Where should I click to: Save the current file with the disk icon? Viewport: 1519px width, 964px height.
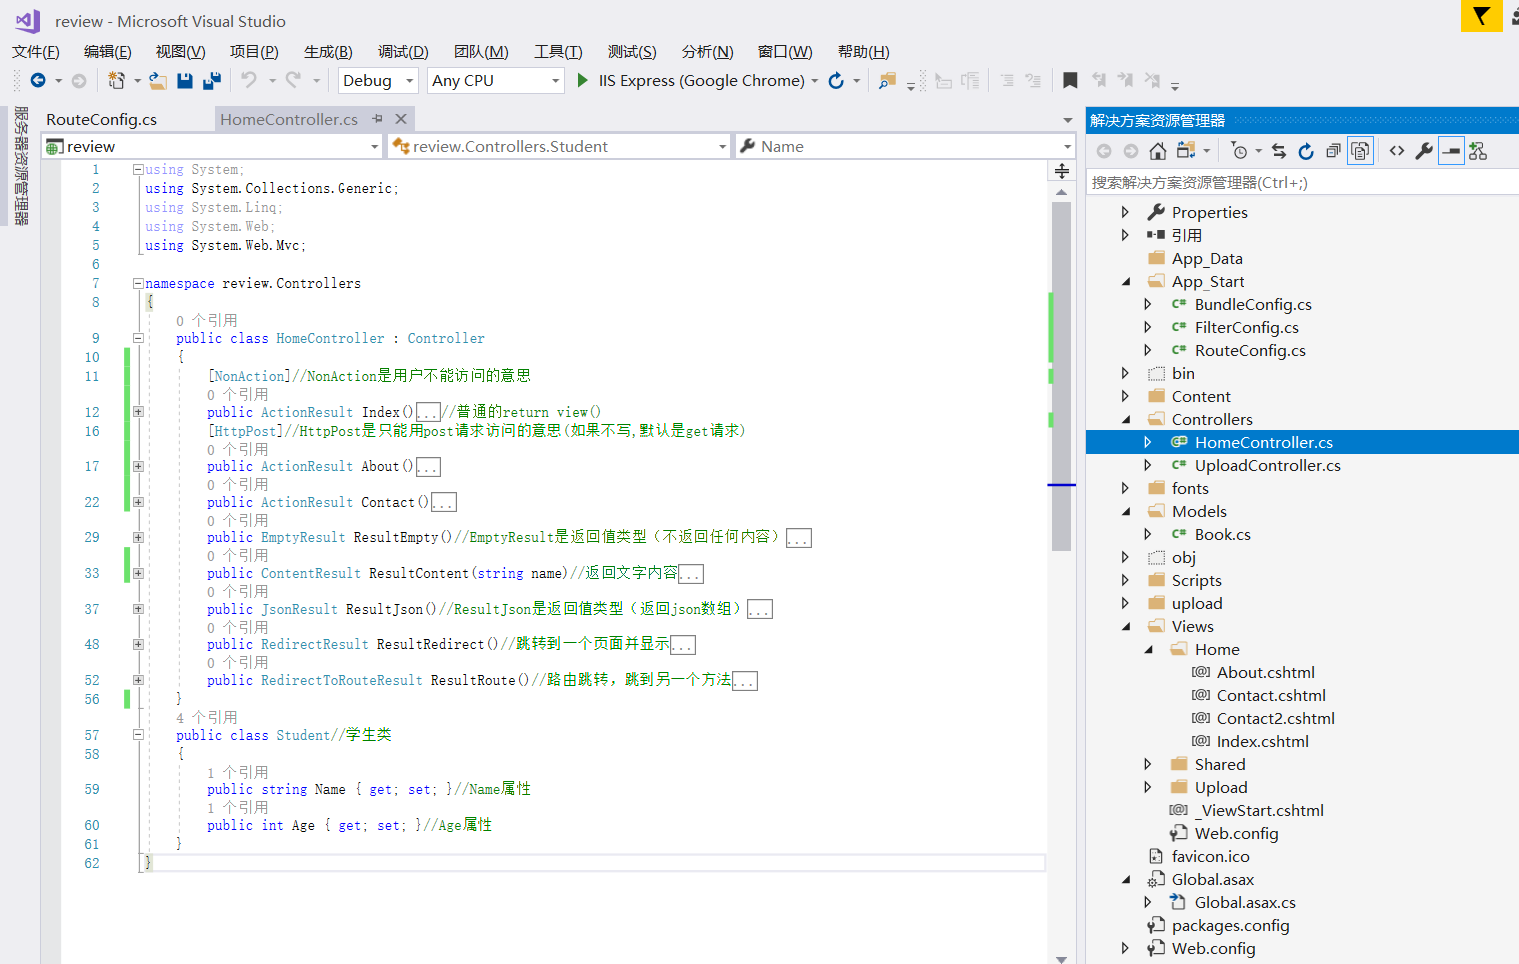point(185,81)
